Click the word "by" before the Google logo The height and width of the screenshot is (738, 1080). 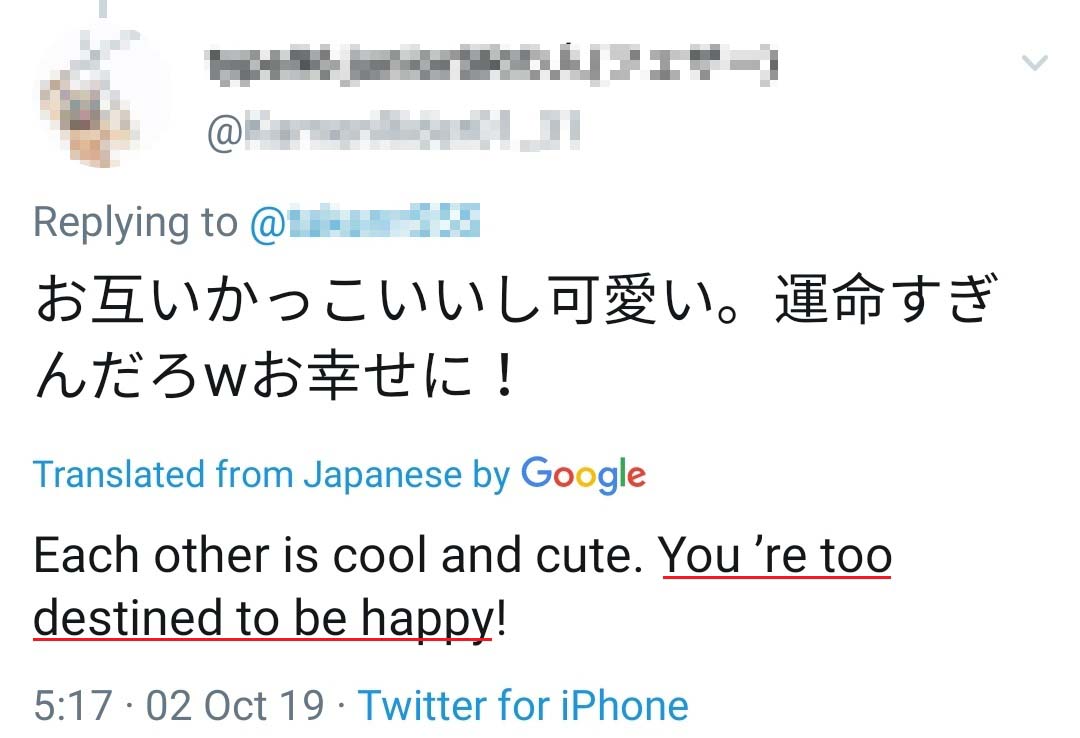pos(491,474)
